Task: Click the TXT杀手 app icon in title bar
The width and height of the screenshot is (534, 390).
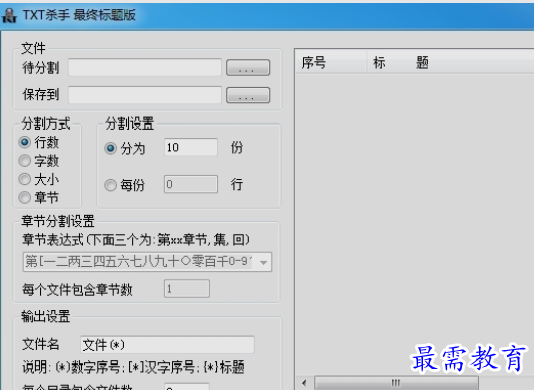Action: coord(10,15)
